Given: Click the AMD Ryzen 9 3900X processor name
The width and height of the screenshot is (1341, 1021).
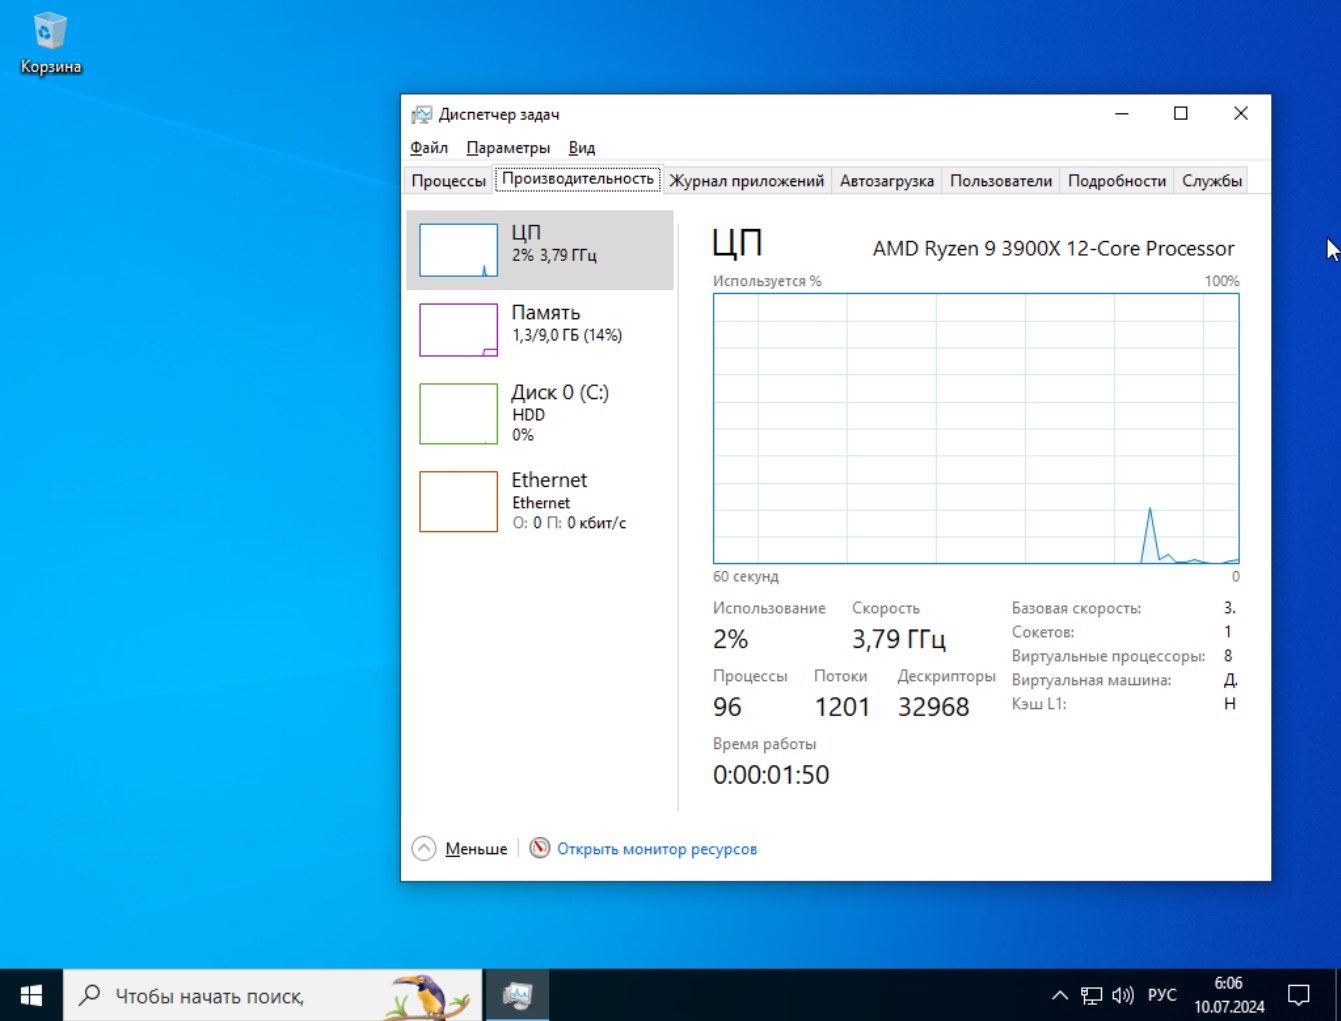Looking at the screenshot, I should pos(1054,248).
